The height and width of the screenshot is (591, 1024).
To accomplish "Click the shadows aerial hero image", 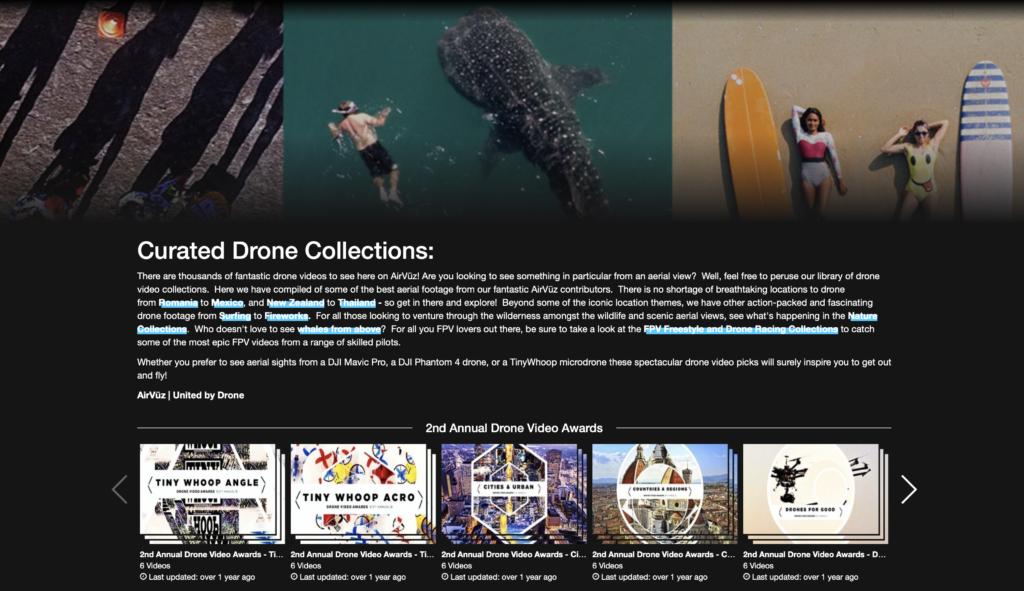I will [x=141, y=108].
